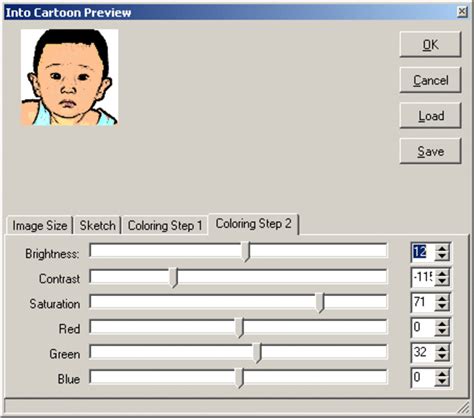This screenshot has width=474, height=418.
Task: Click the Blue slider handle
Action: [239, 378]
